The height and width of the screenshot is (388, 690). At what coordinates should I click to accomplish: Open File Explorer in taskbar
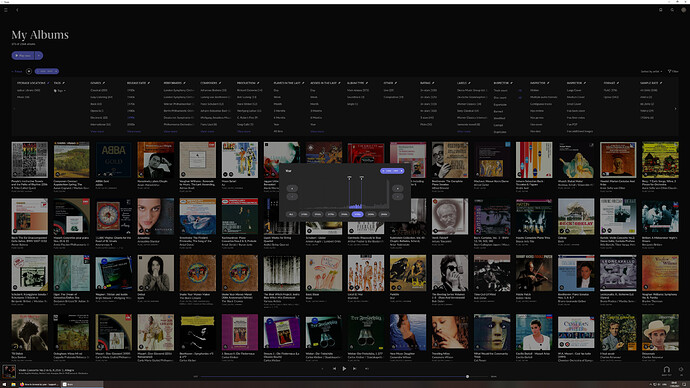pos(14,384)
